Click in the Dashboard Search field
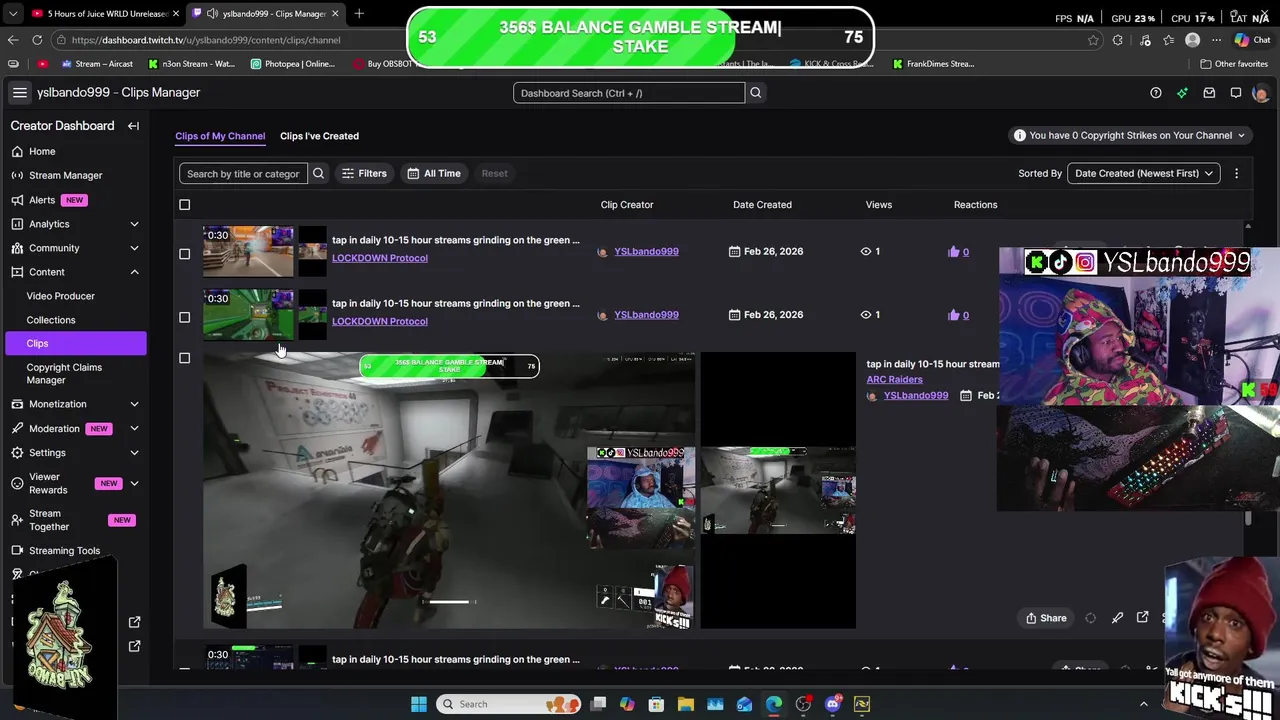1280x720 pixels. pyautogui.click(x=629, y=93)
